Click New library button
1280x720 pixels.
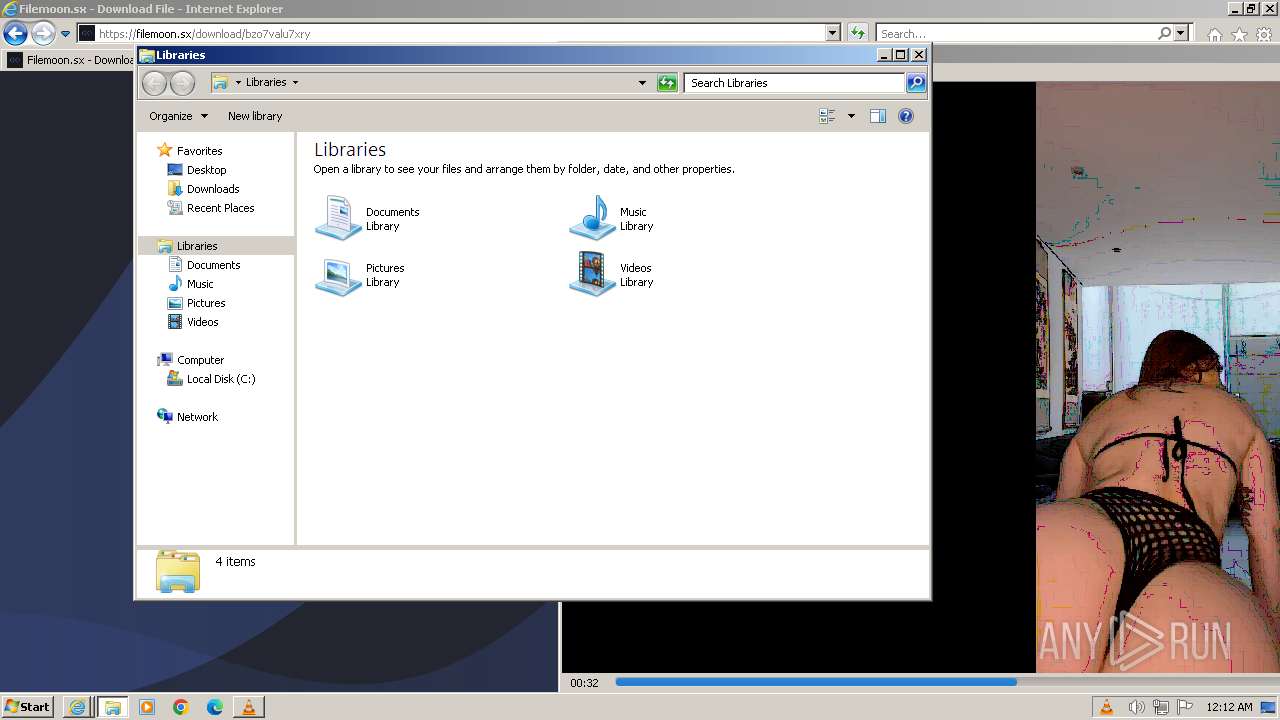[255, 116]
